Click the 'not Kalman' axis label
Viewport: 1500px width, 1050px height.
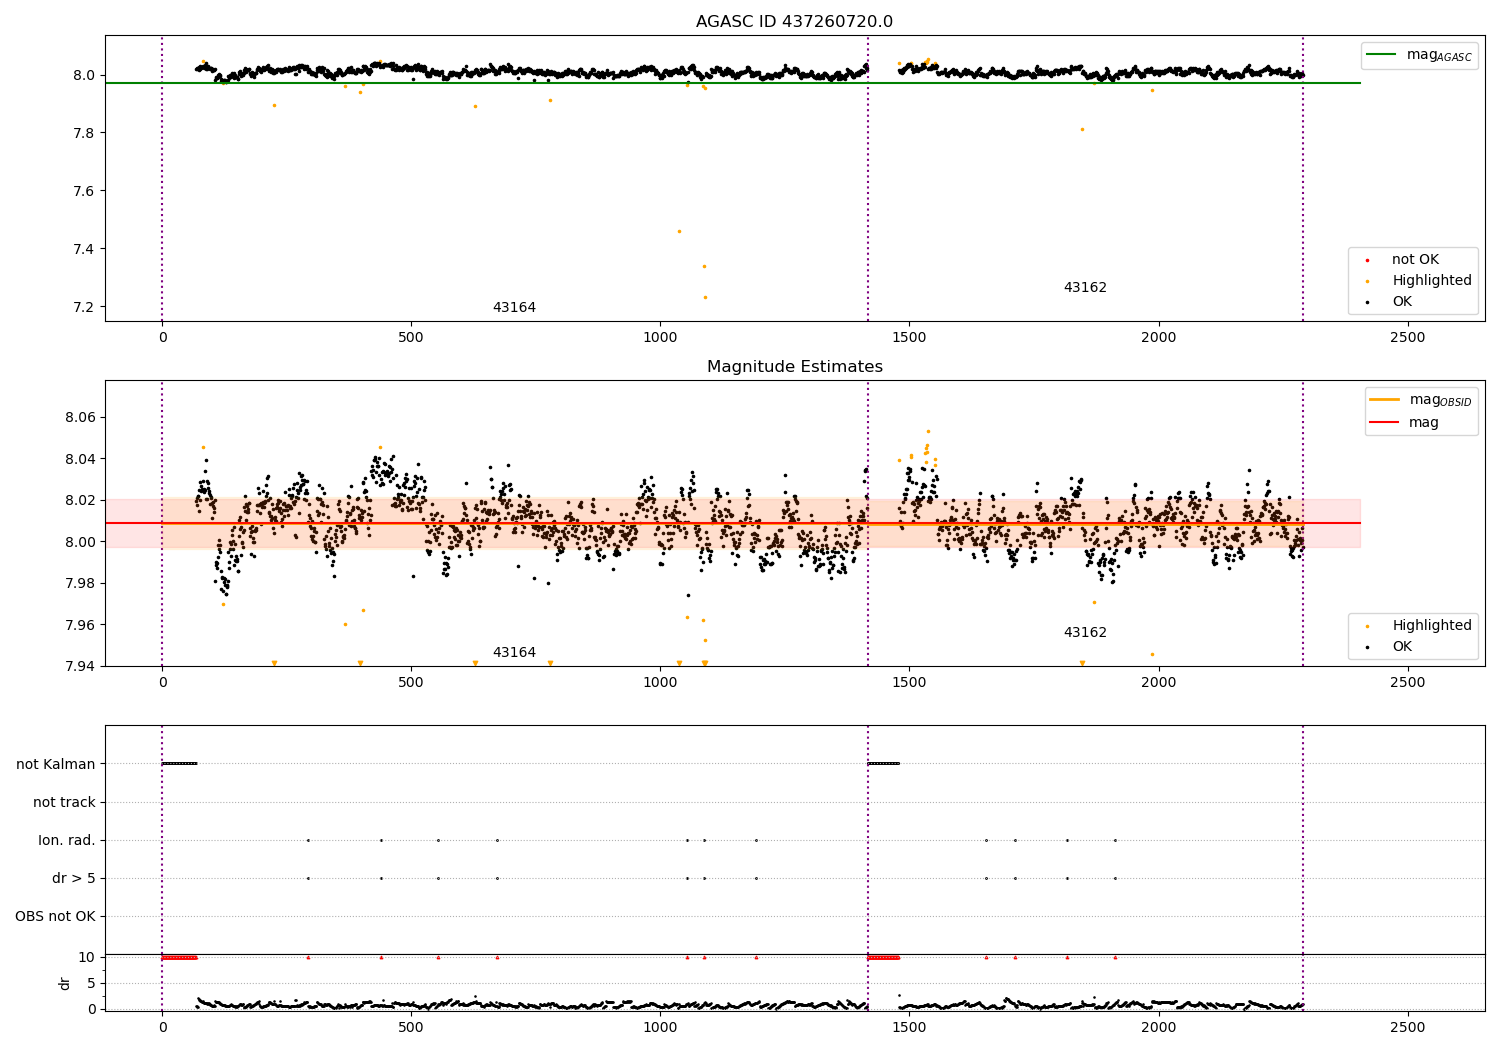pos(56,764)
